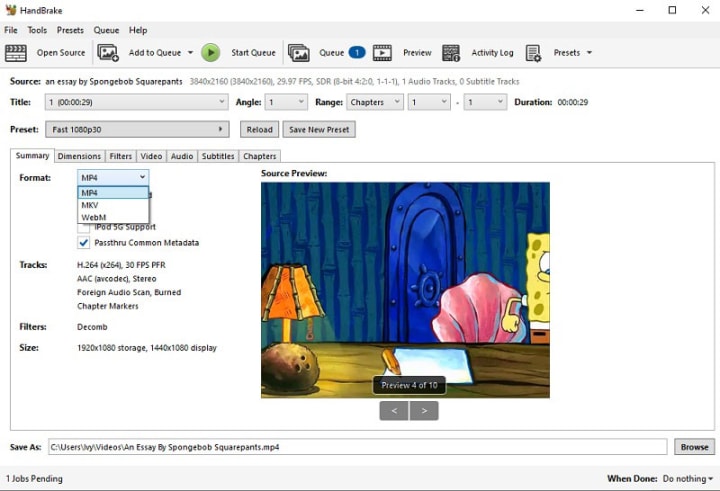
Task: Select MP4 in the format list
Action: pyautogui.click(x=113, y=192)
